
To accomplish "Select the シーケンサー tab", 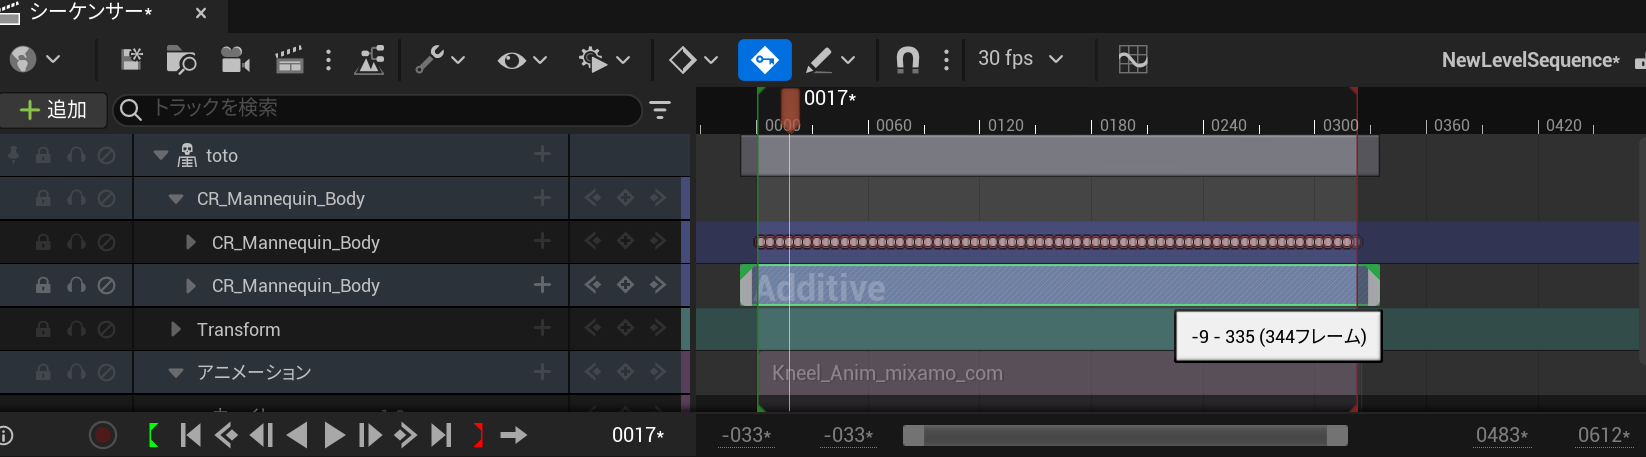I will coord(90,13).
